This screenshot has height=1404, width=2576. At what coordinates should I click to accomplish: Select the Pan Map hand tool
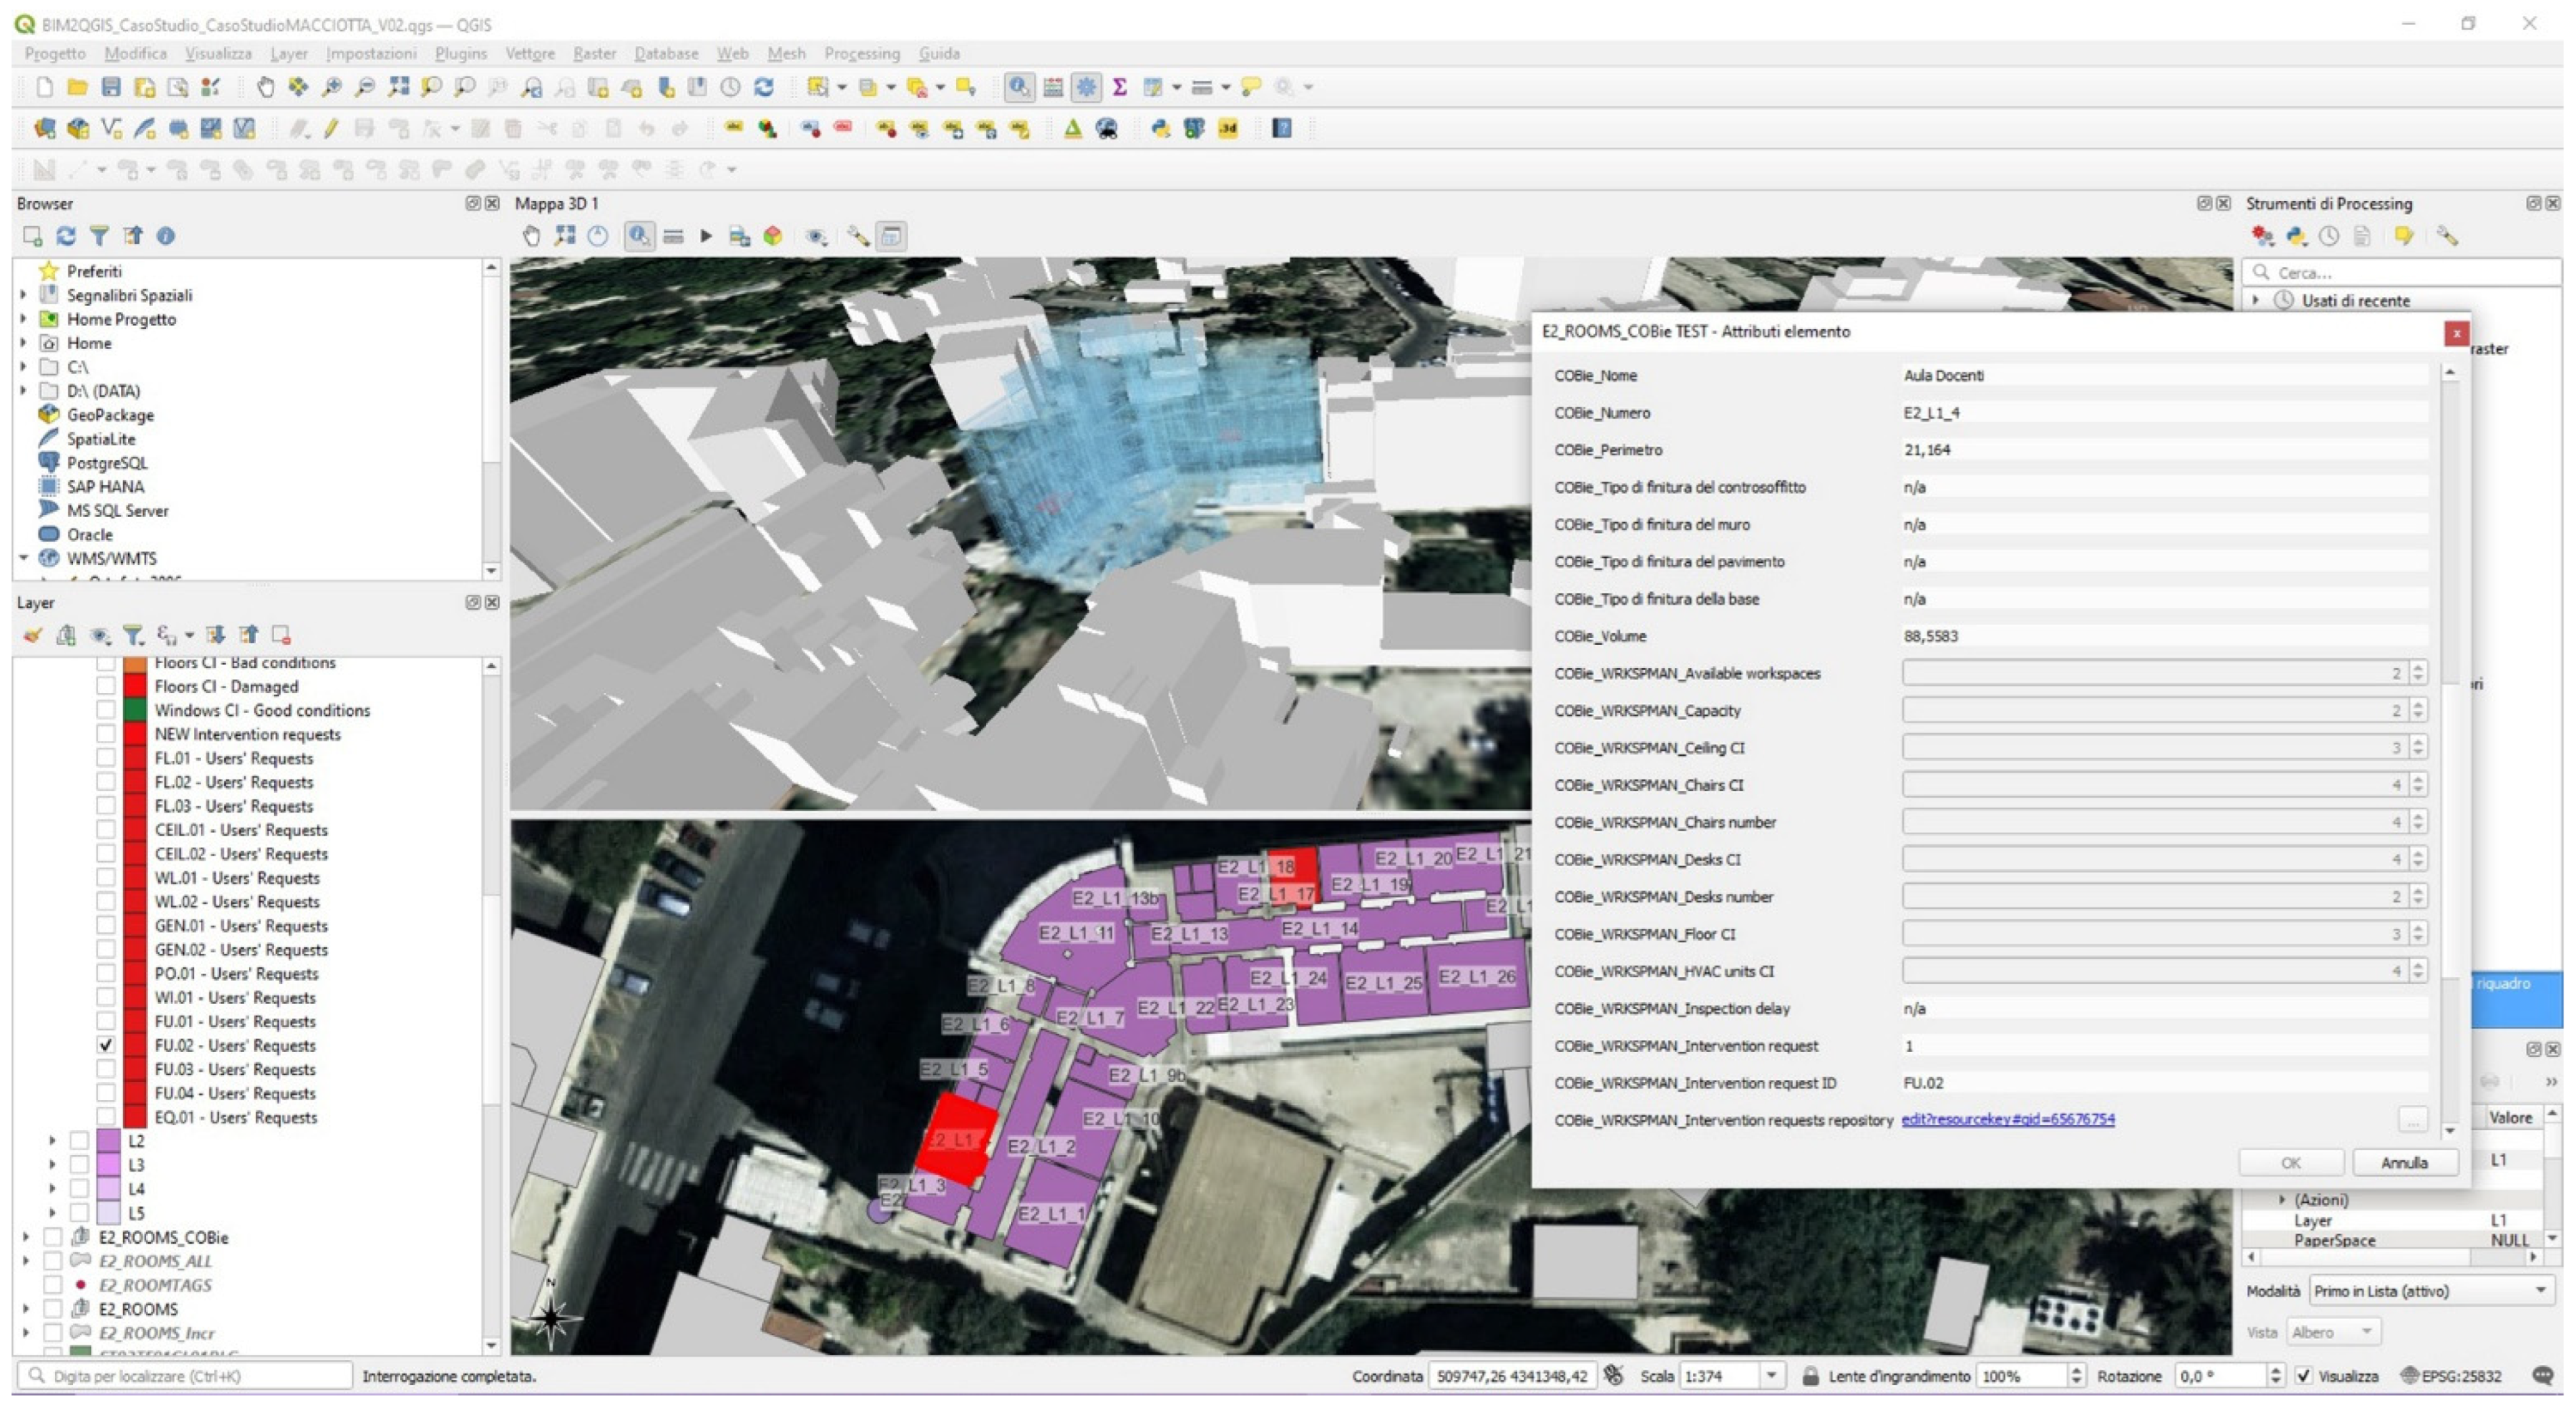click(265, 87)
